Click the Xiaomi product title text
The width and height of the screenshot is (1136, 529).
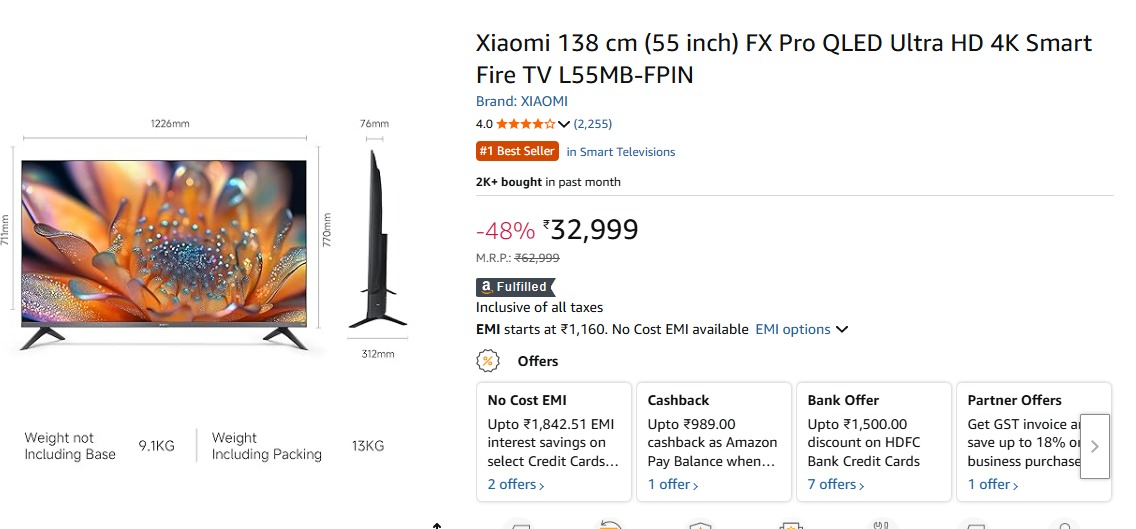pos(784,59)
